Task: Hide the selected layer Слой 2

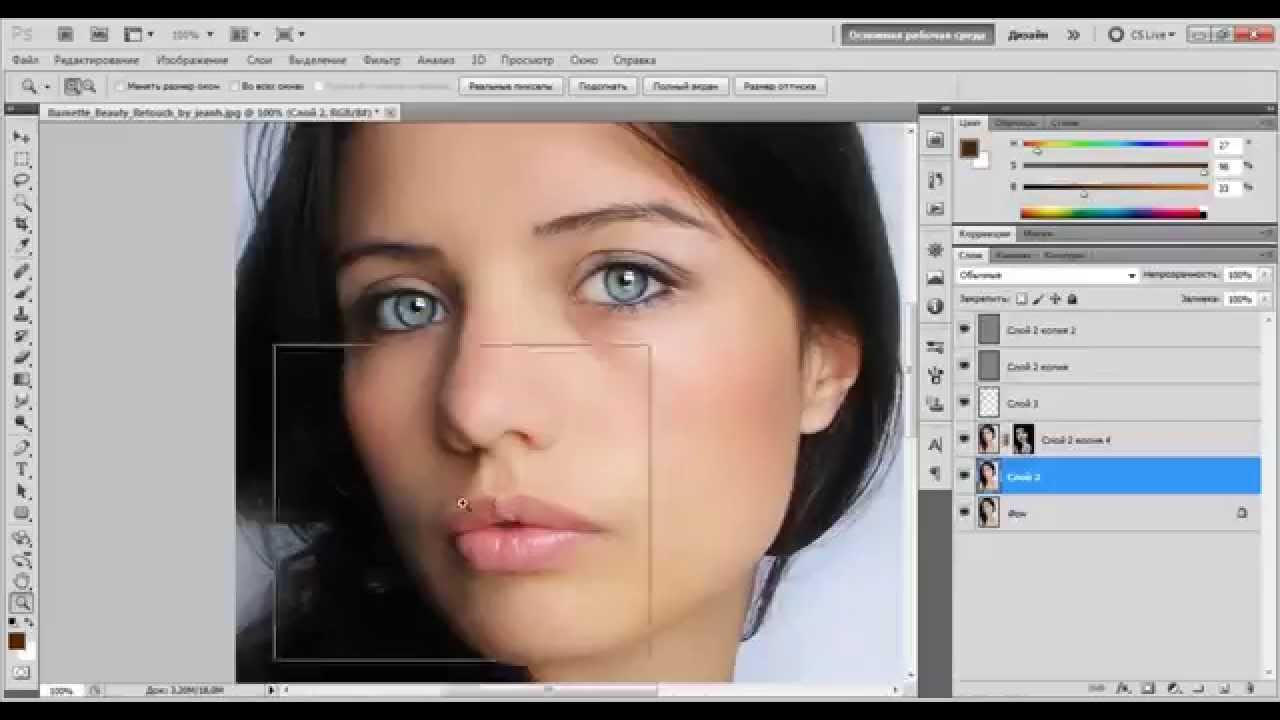Action: coord(964,476)
